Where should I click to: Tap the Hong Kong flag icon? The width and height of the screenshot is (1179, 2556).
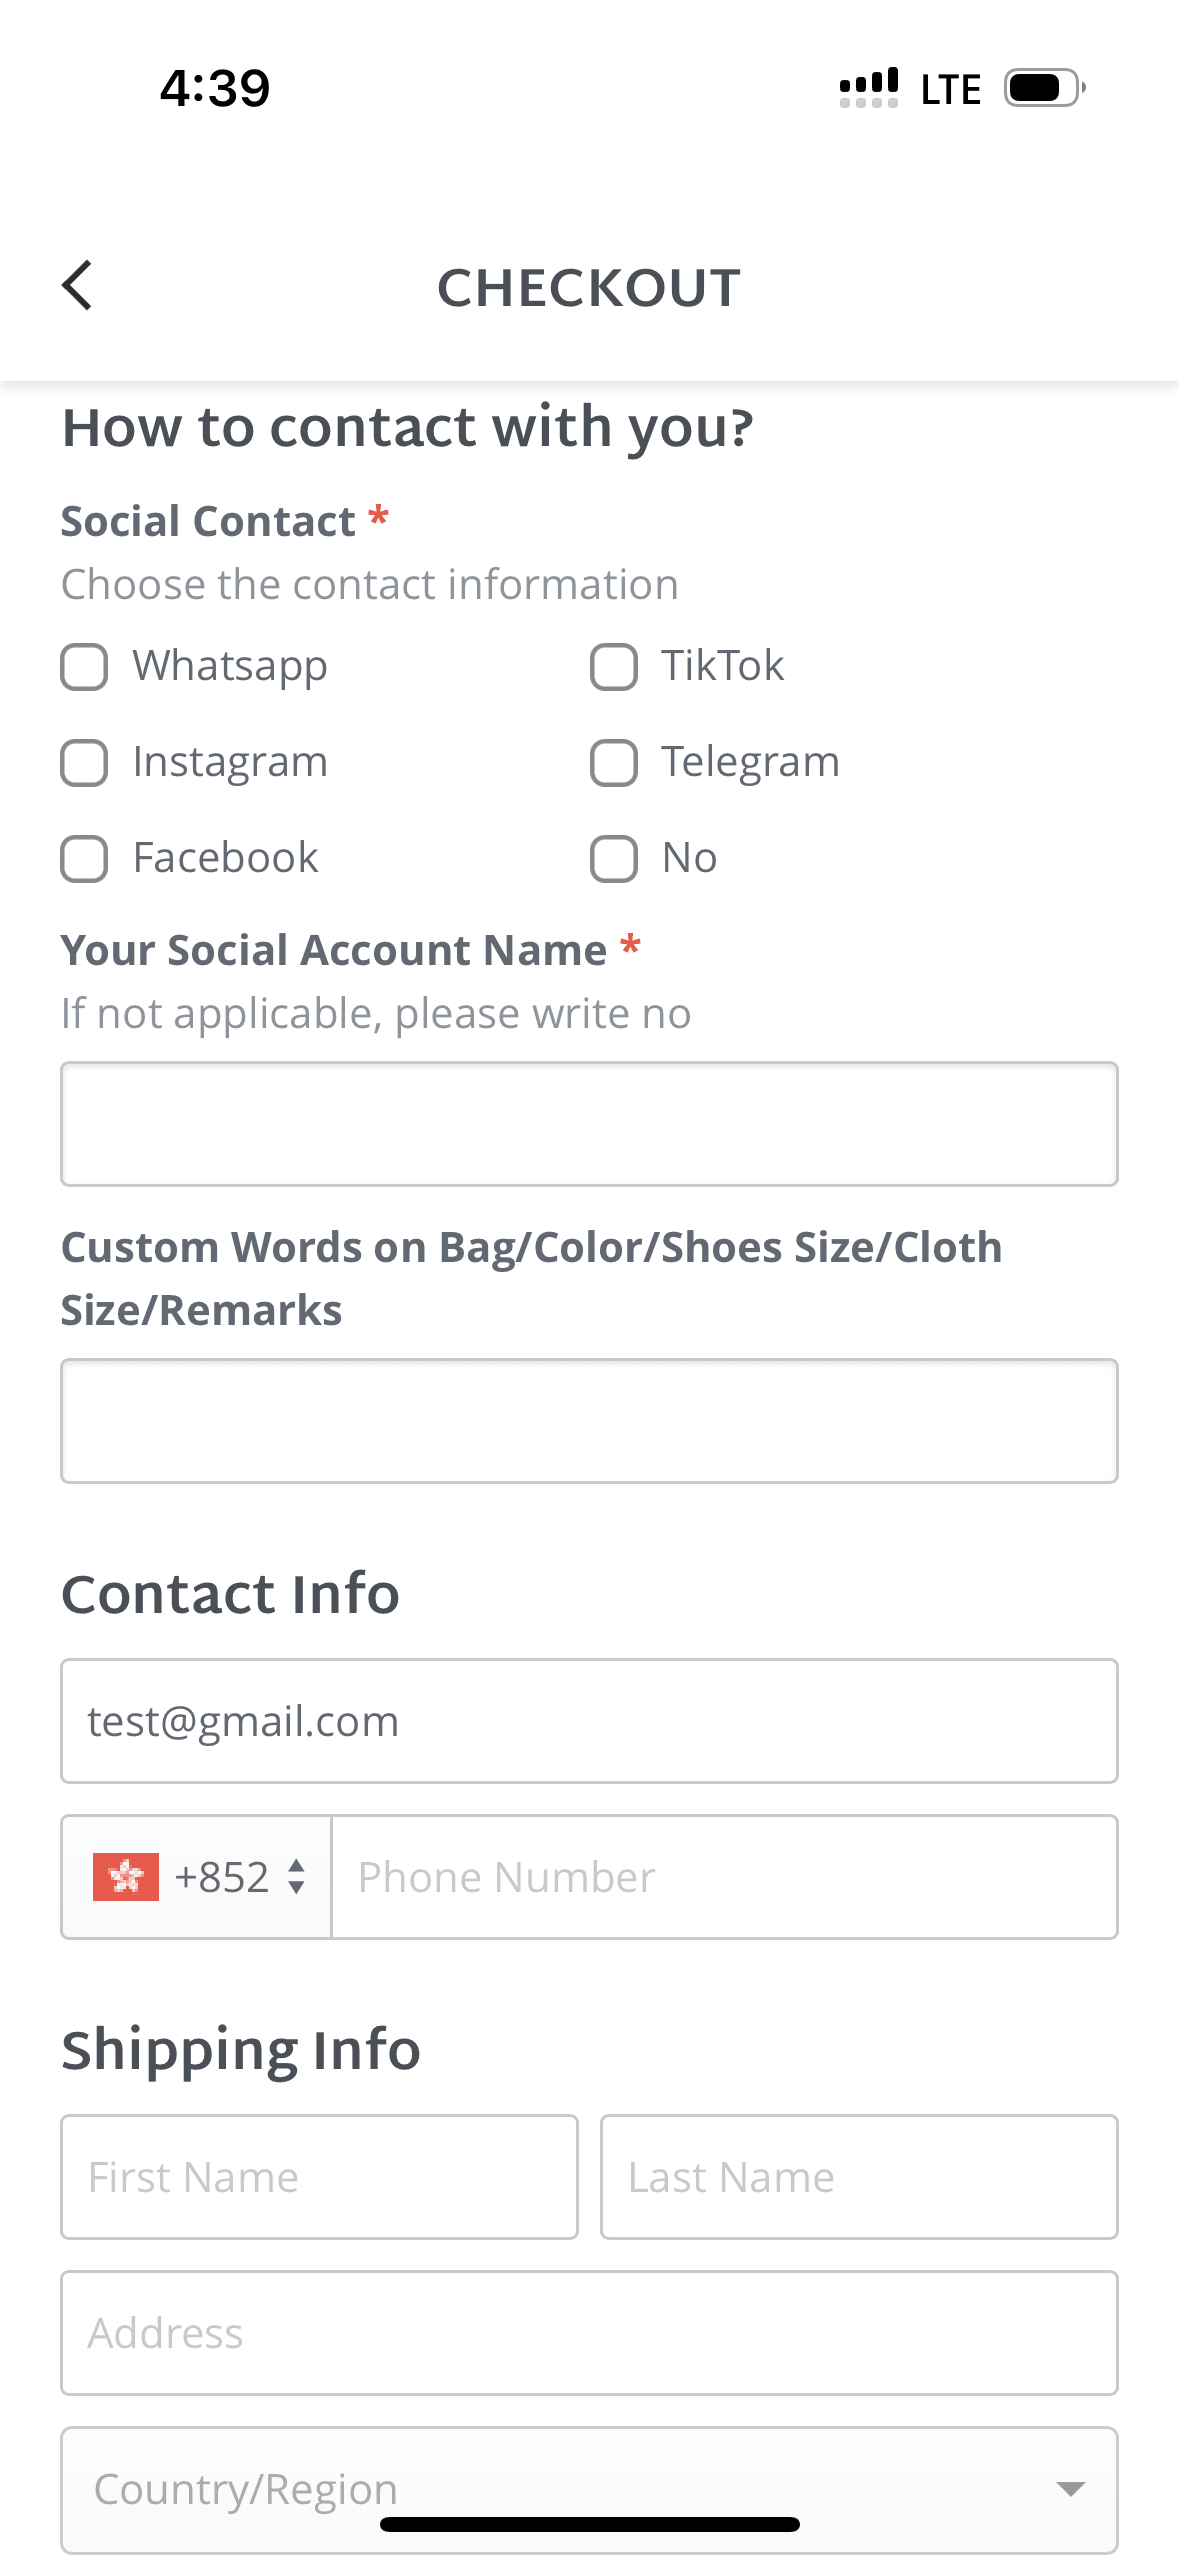[x=126, y=1876]
